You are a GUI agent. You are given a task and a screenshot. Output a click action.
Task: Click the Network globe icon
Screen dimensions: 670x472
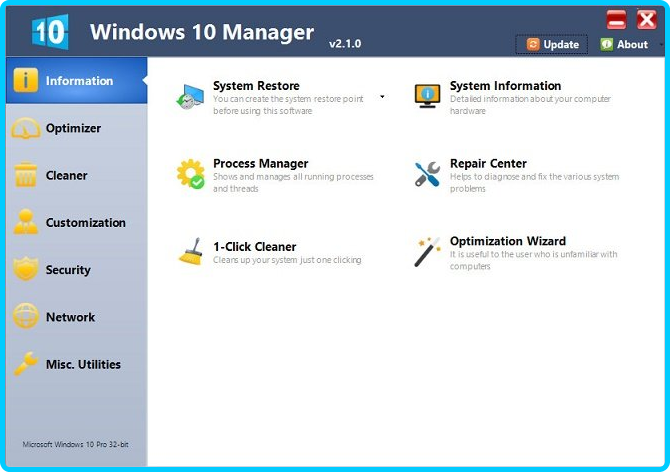[26, 317]
